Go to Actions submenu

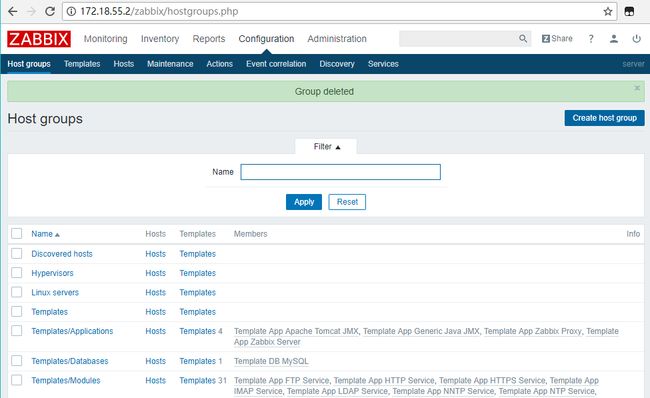(x=219, y=64)
